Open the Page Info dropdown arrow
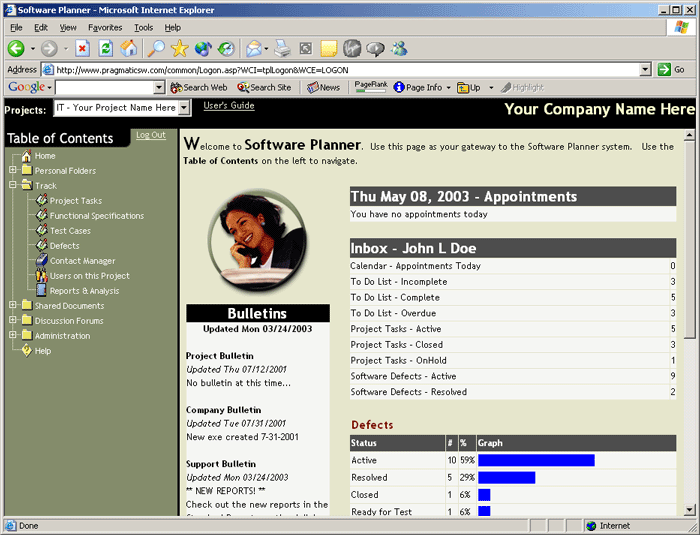 click(x=448, y=88)
